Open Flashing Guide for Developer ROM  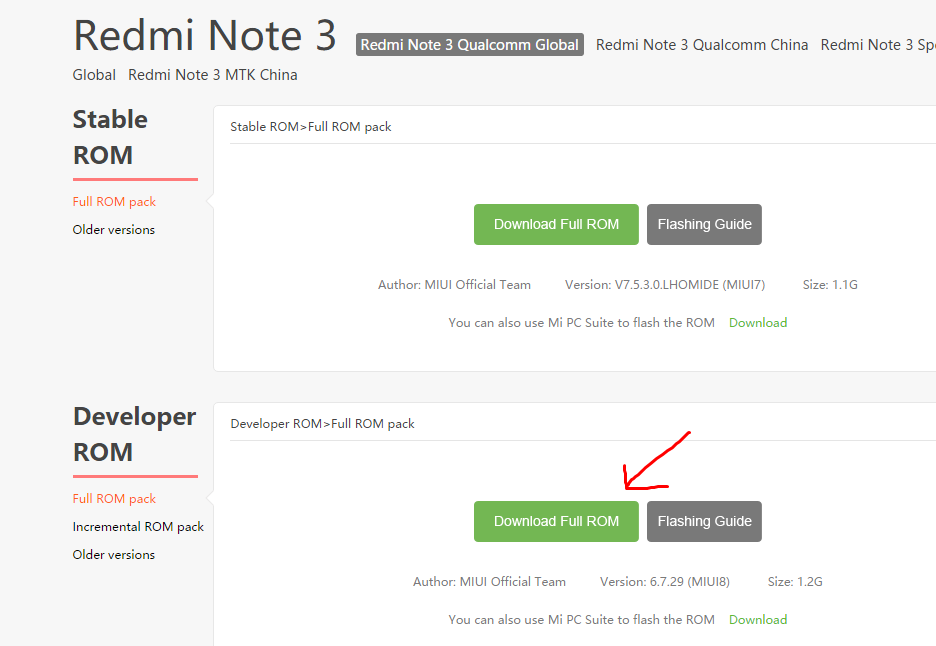click(704, 521)
